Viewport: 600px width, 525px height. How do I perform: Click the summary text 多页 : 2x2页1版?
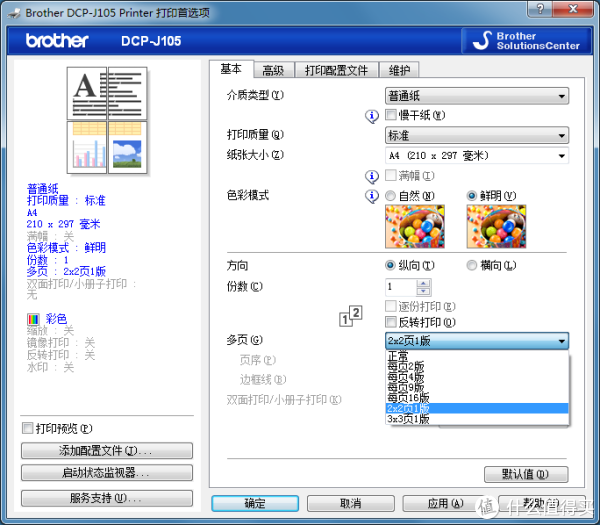pos(66,272)
